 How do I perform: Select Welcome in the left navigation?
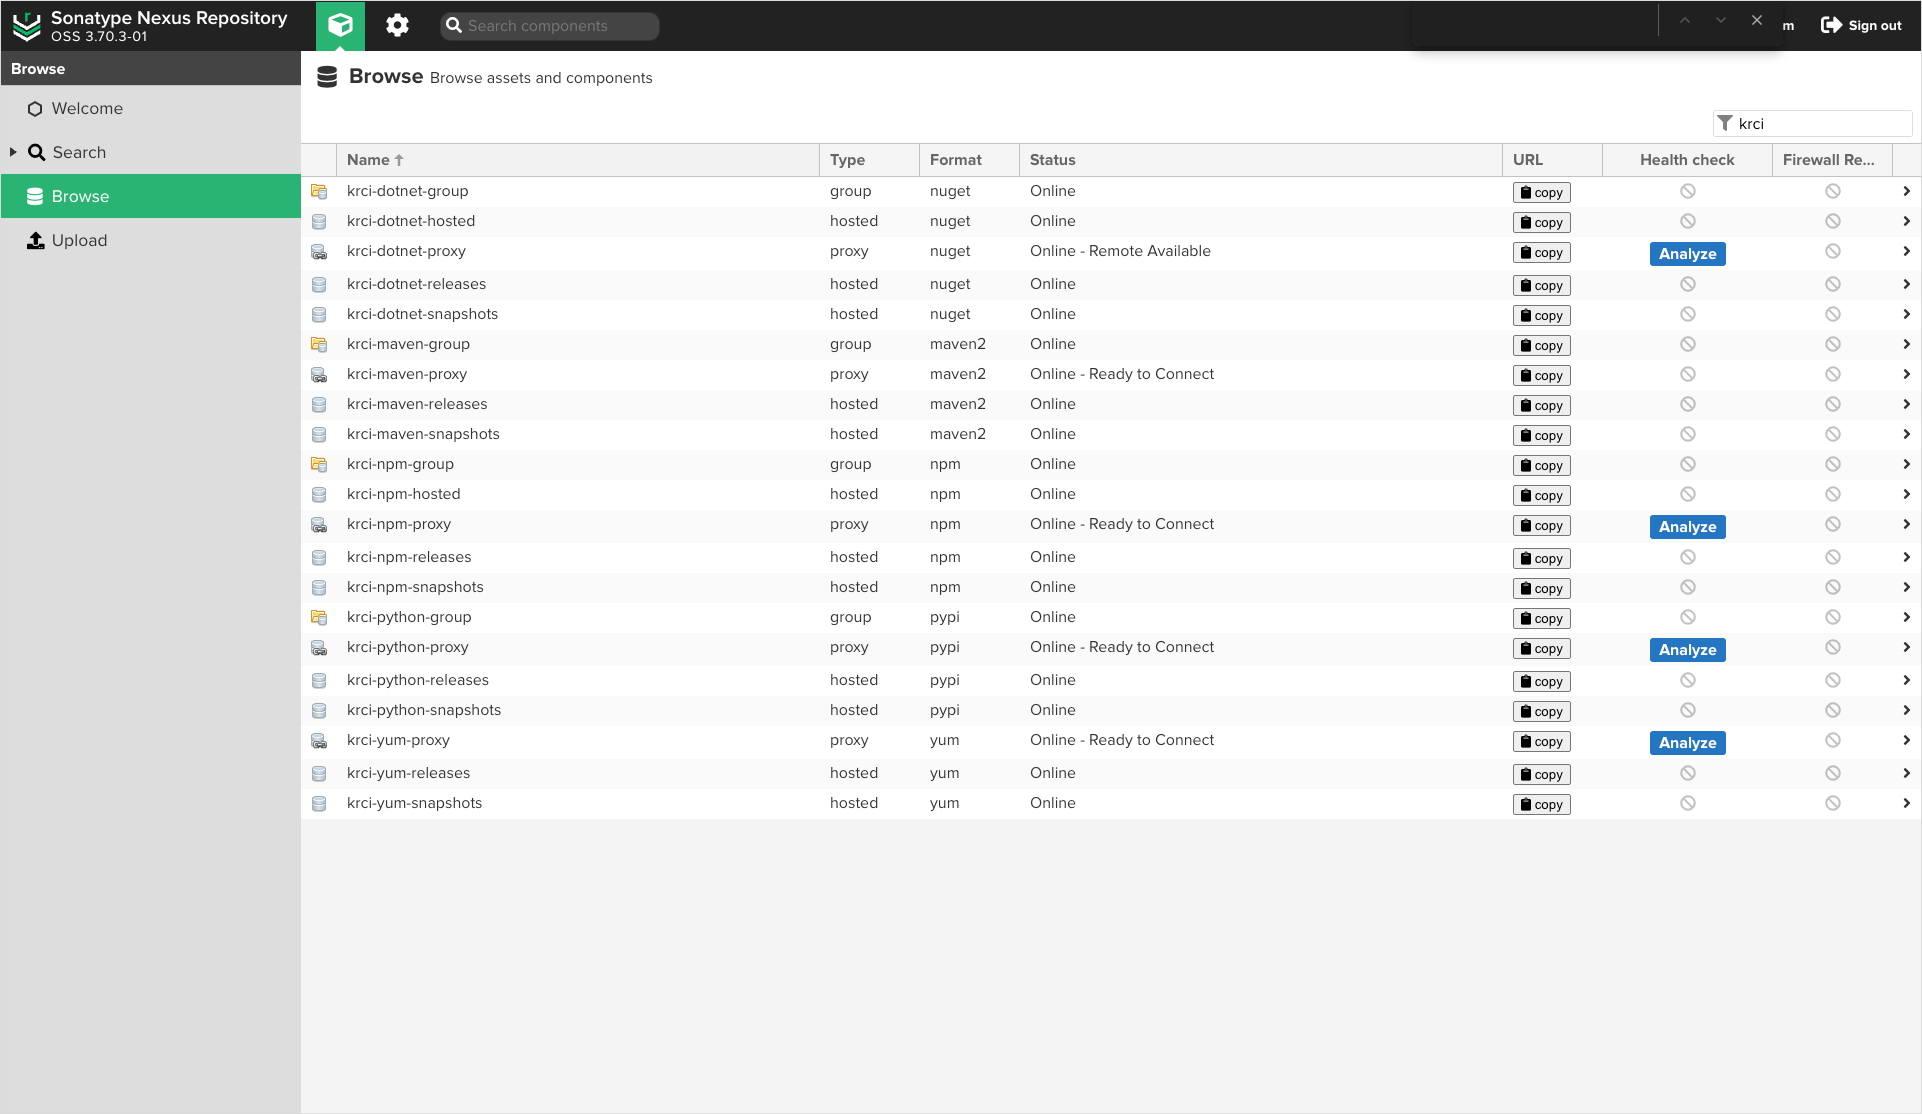click(87, 108)
